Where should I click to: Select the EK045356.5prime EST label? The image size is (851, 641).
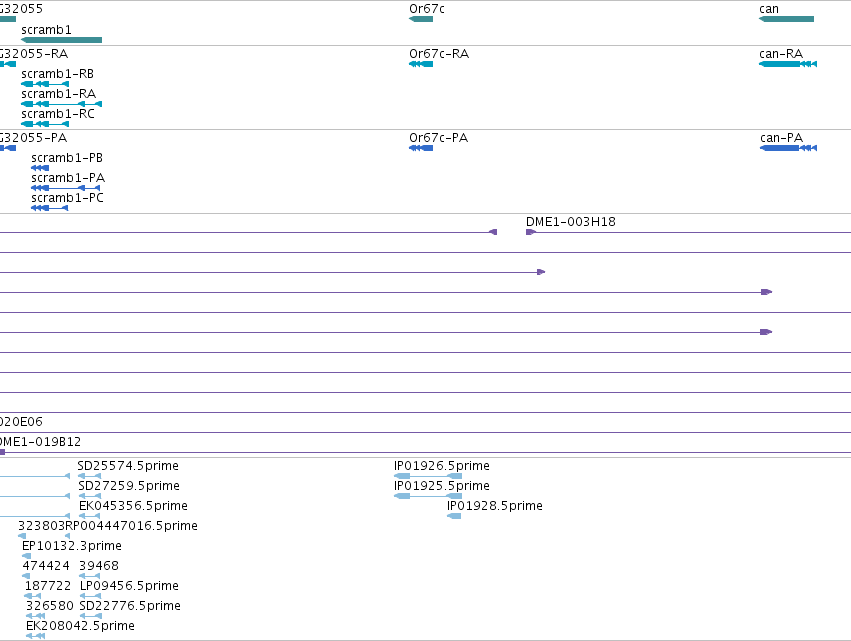134,506
